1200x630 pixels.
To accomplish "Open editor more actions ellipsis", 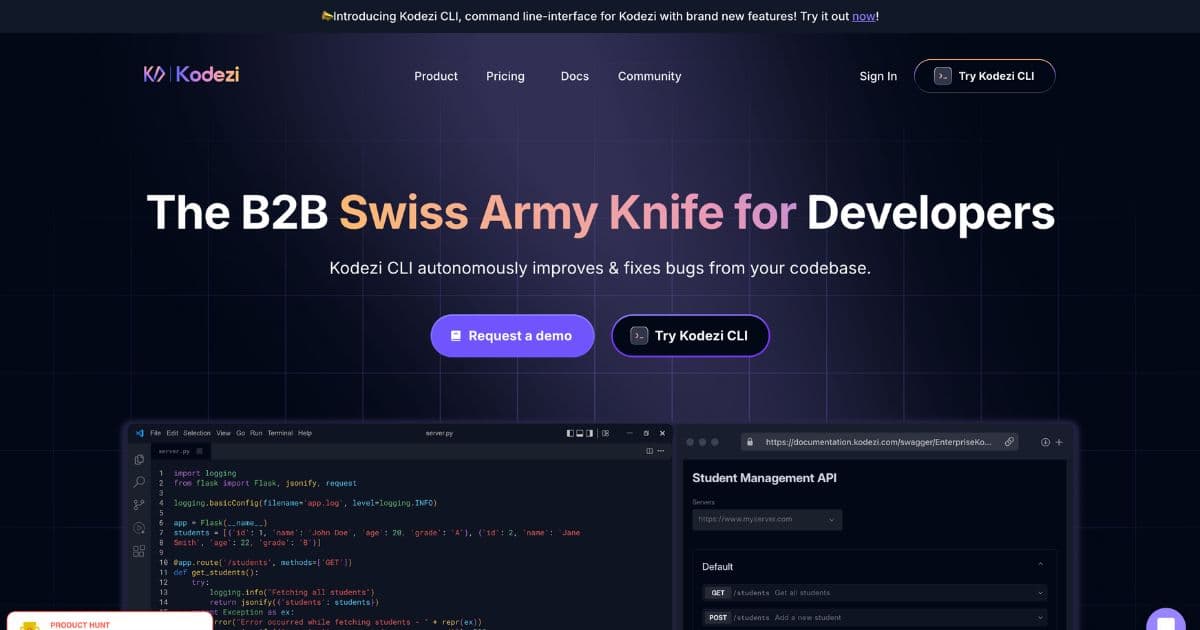I will (x=661, y=452).
